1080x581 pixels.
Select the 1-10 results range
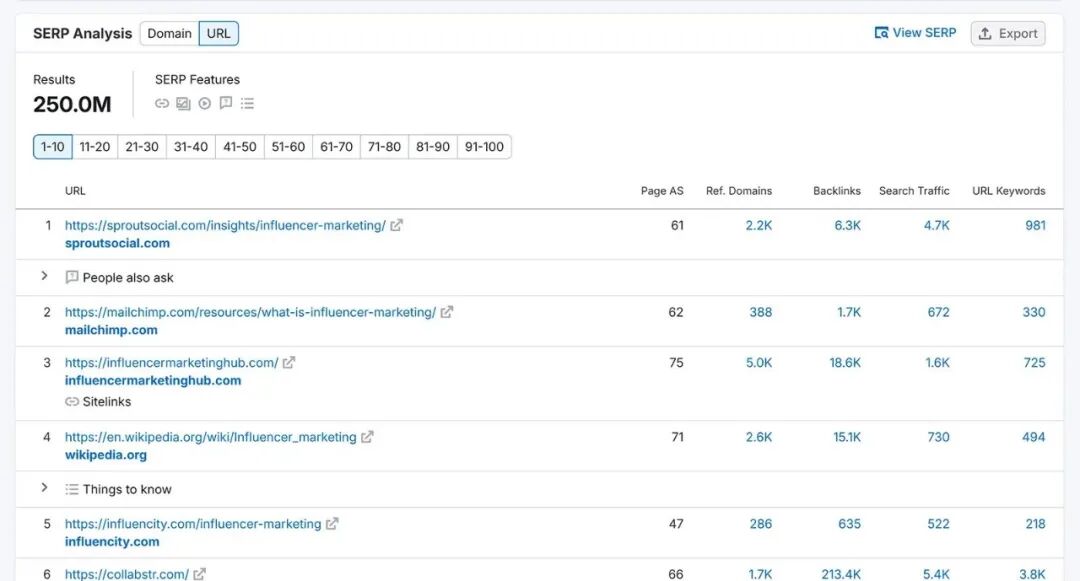click(x=52, y=147)
